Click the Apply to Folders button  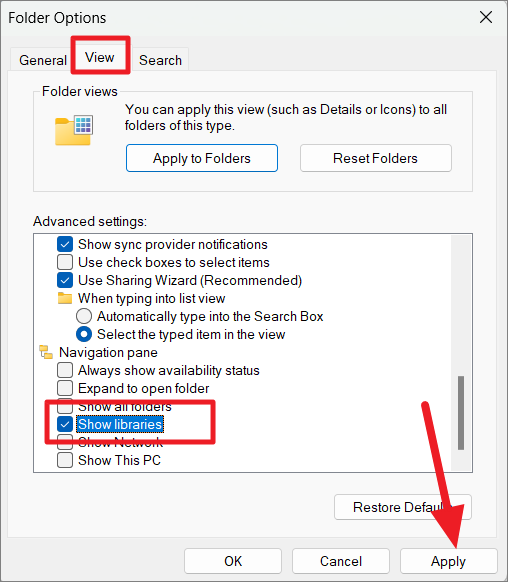click(x=202, y=158)
